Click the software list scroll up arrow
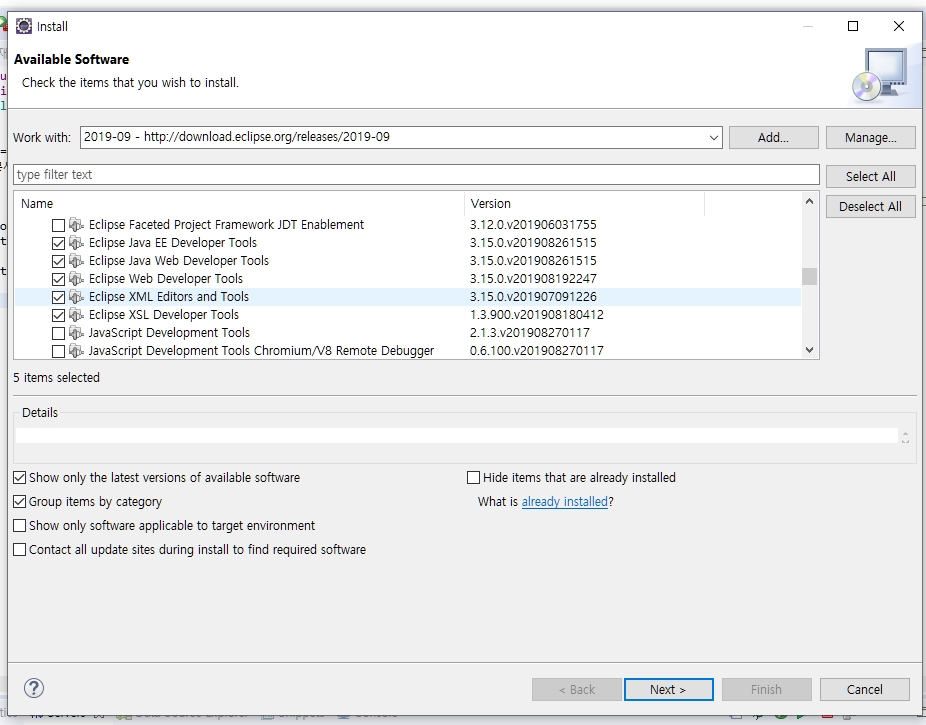The image size is (926, 725). [x=809, y=201]
